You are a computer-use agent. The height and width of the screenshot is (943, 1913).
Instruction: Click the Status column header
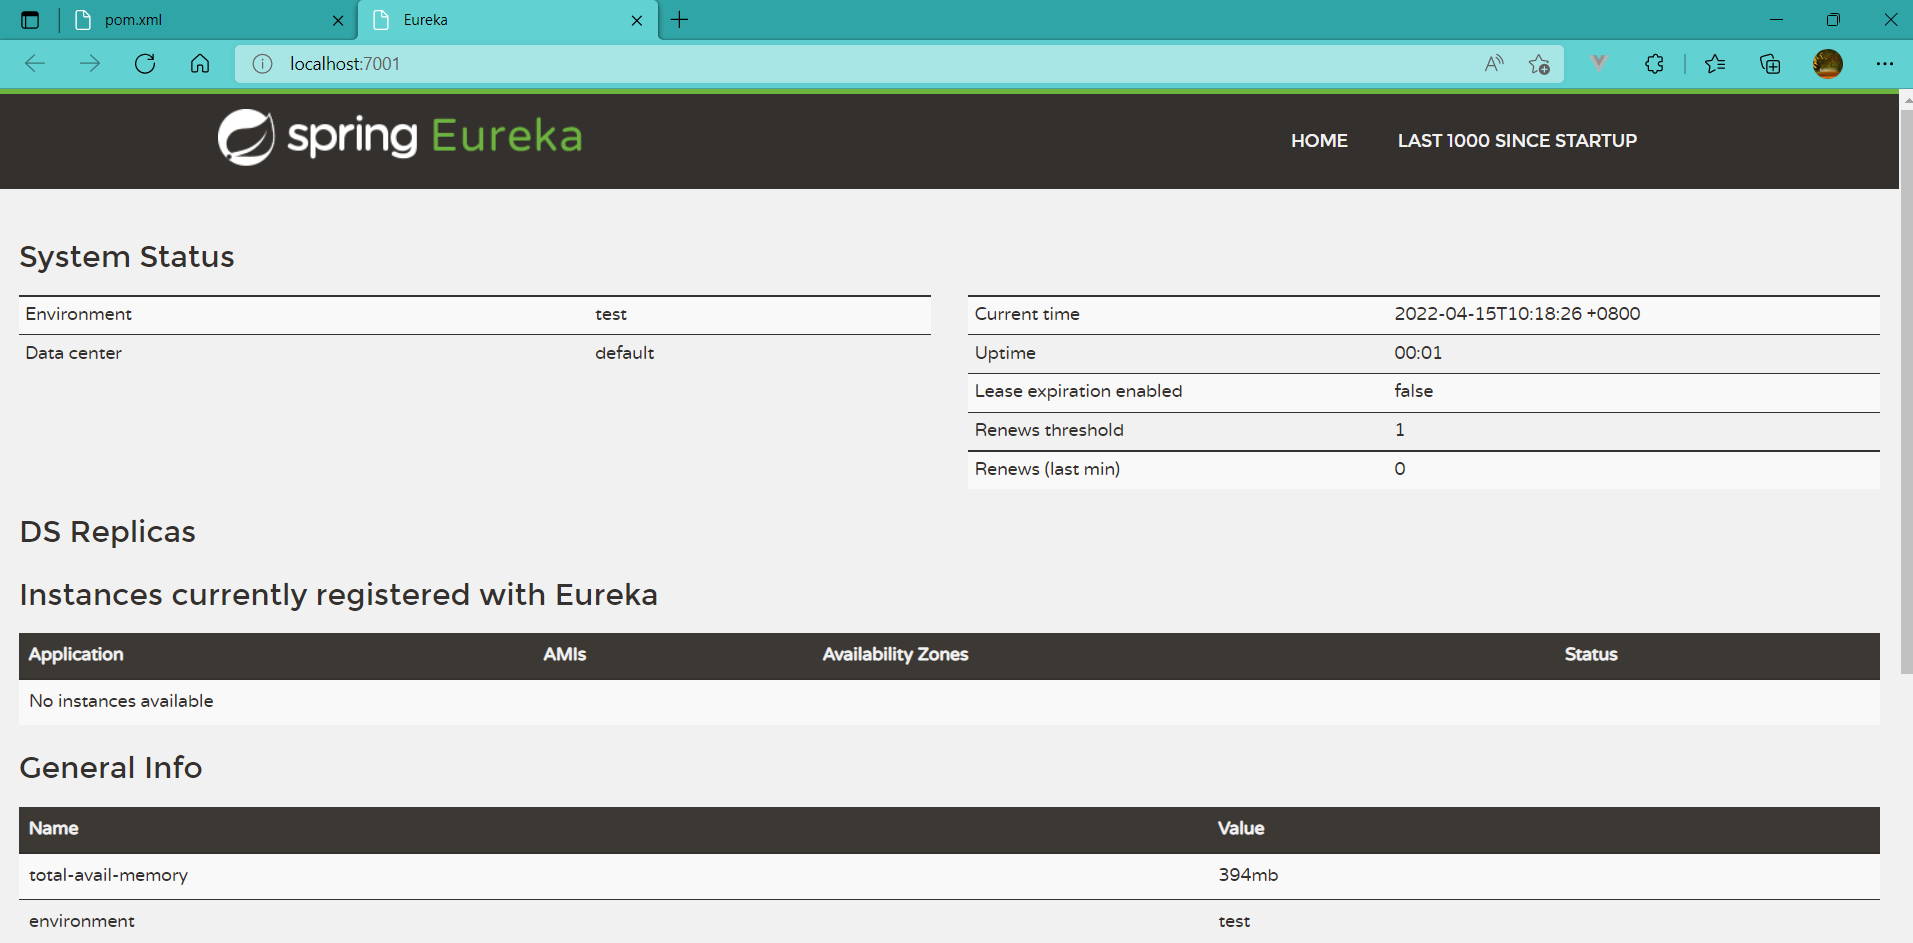(x=1591, y=655)
